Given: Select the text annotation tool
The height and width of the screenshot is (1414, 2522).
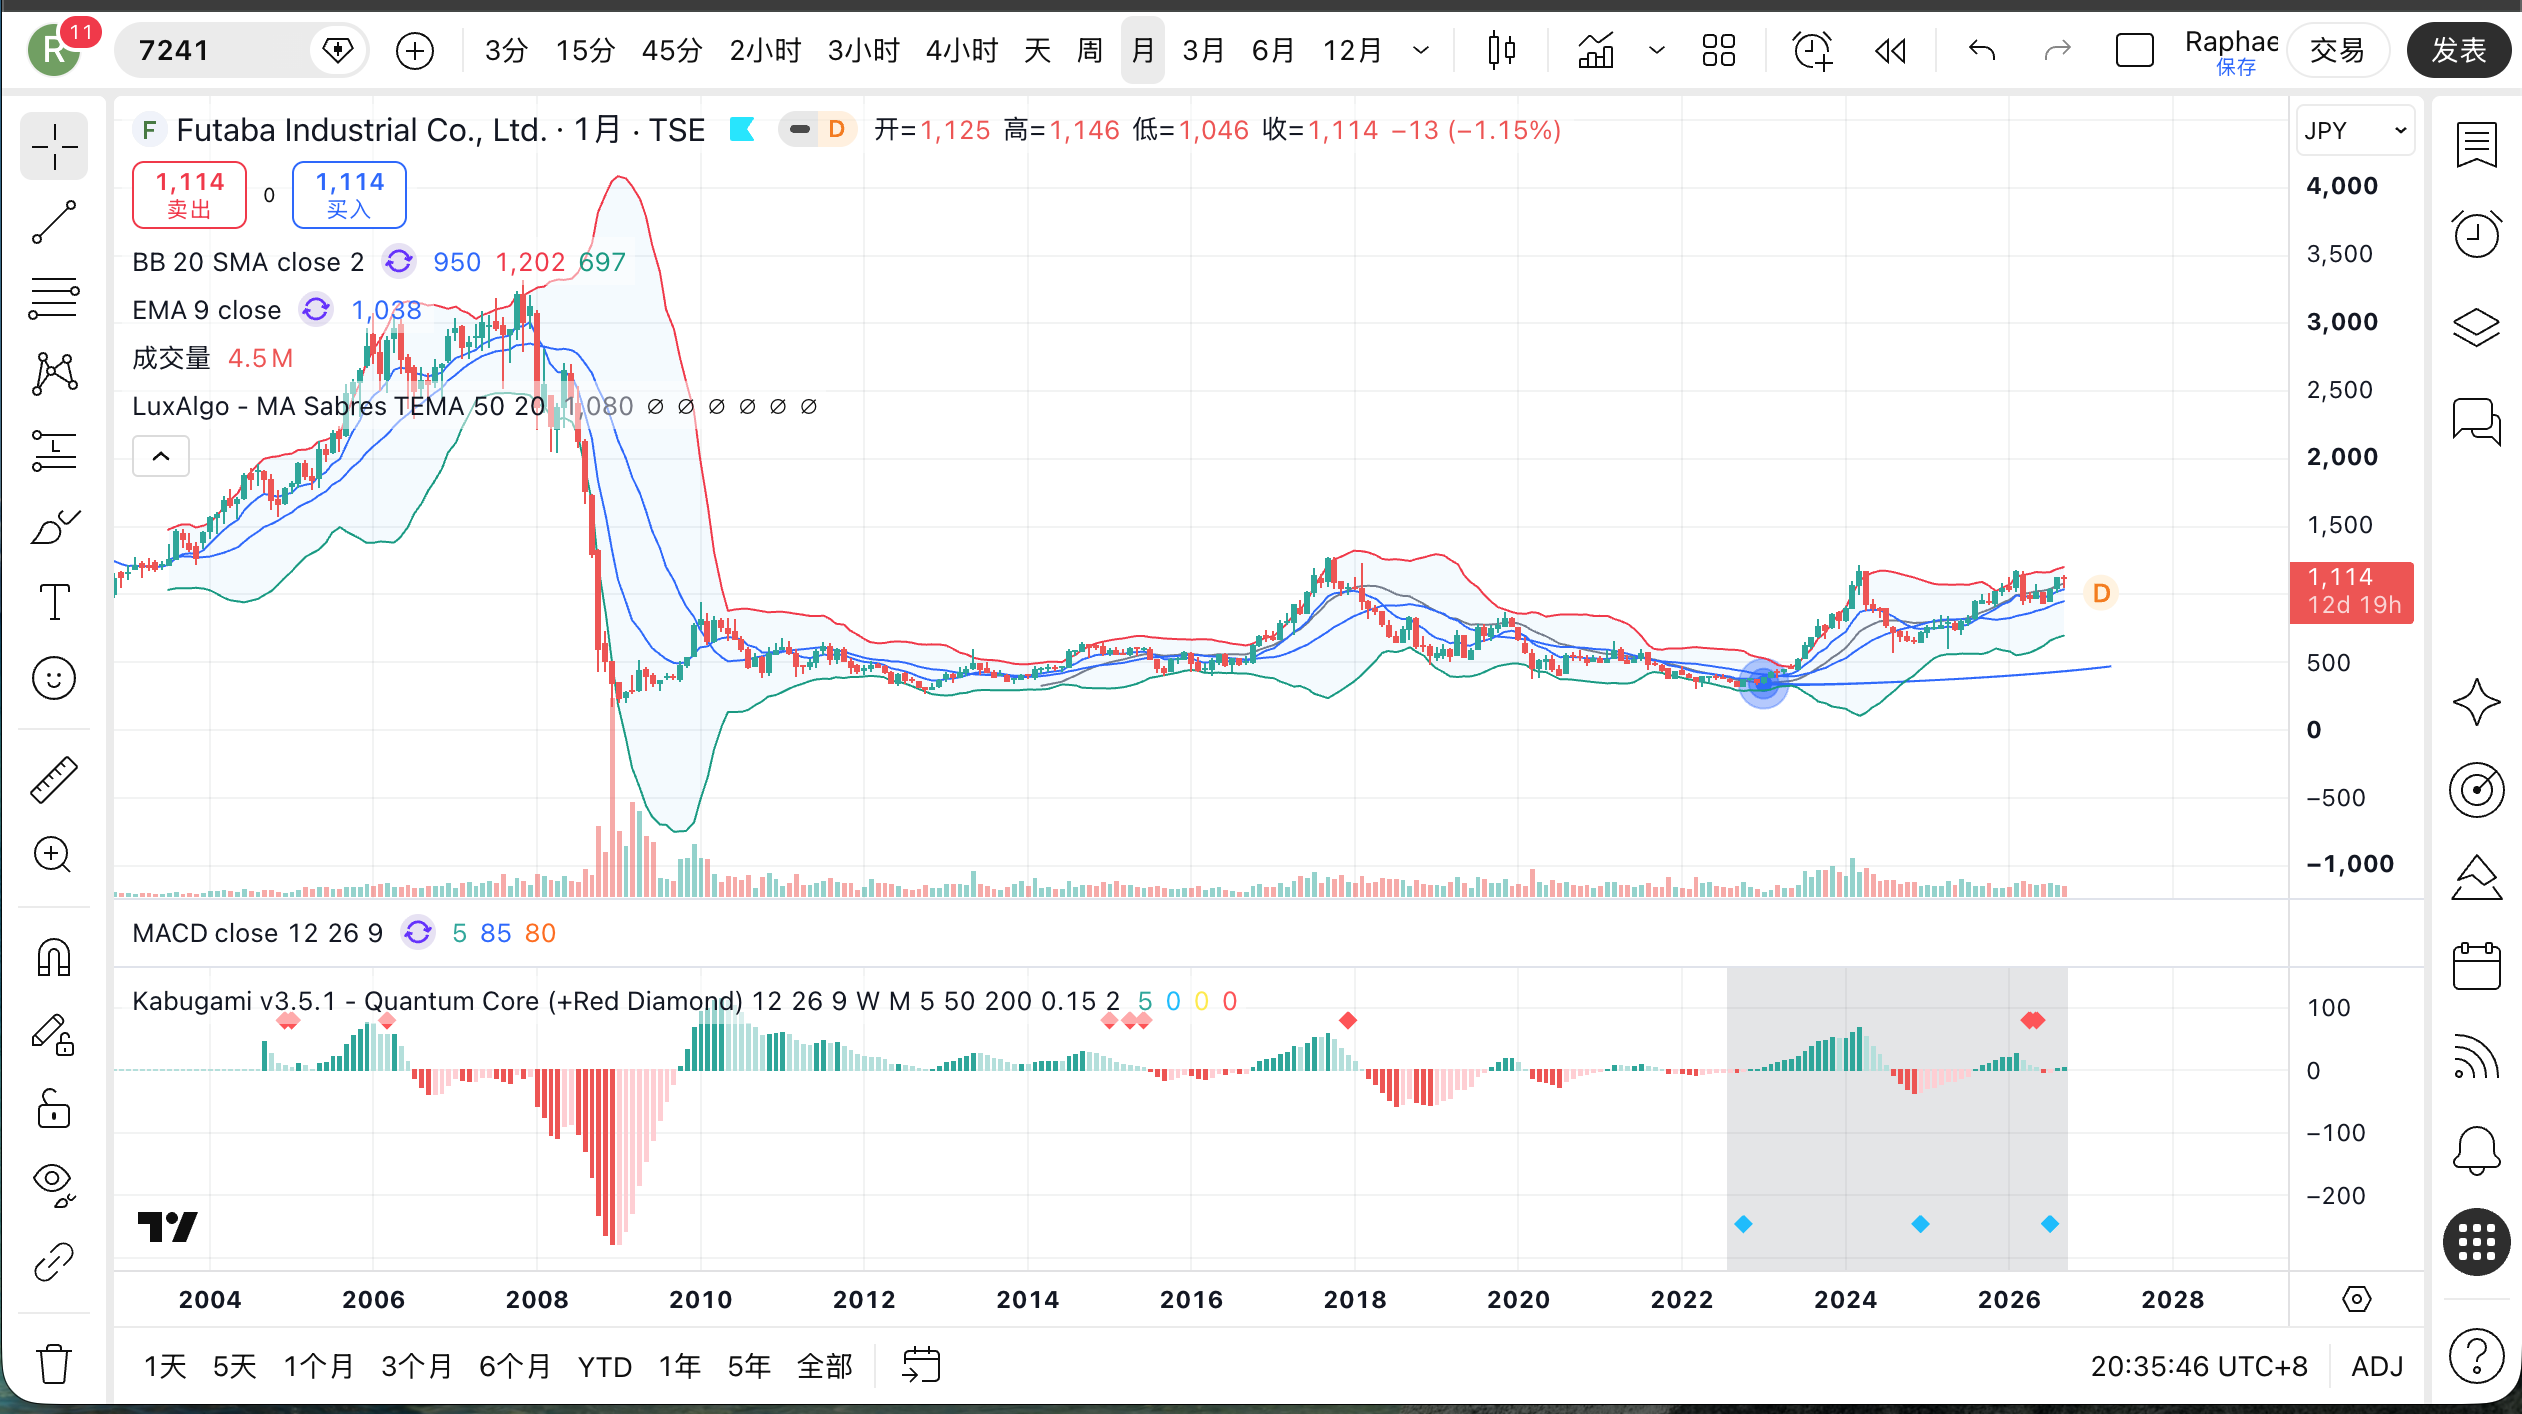Looking at the screenshot, I should tap(54, 602).
